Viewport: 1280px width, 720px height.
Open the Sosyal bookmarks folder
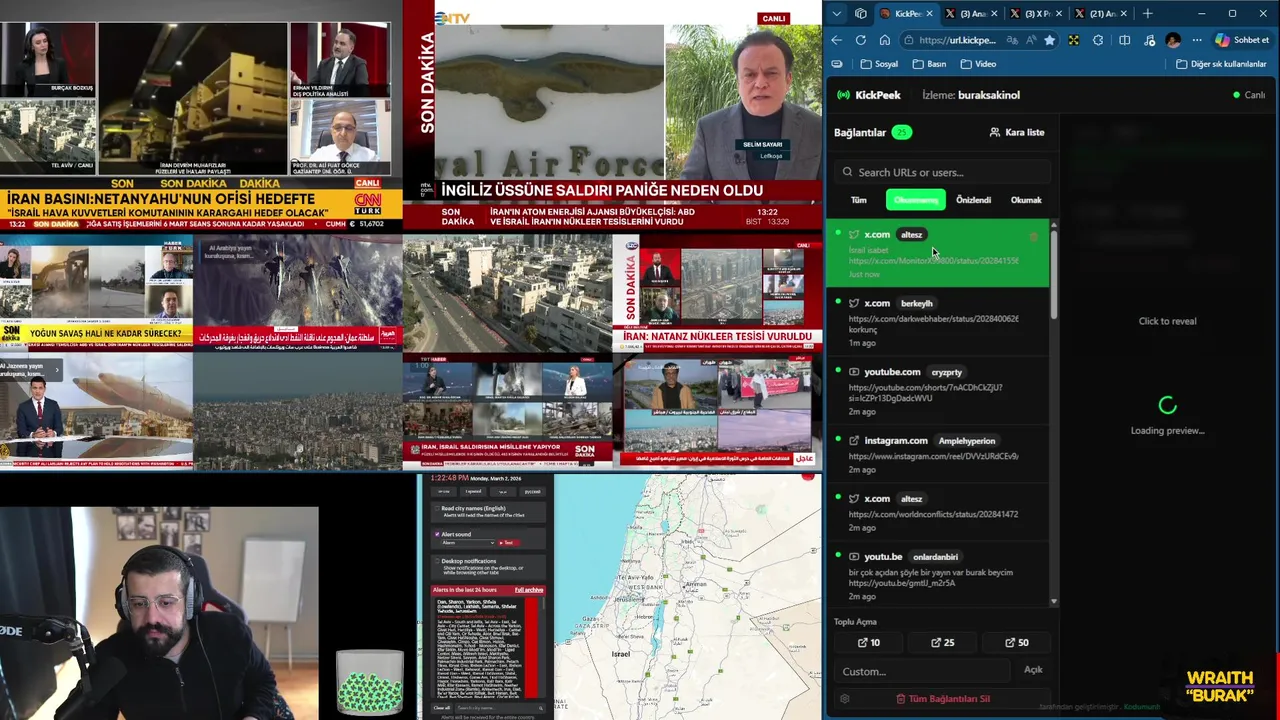(x=879, y=64)
